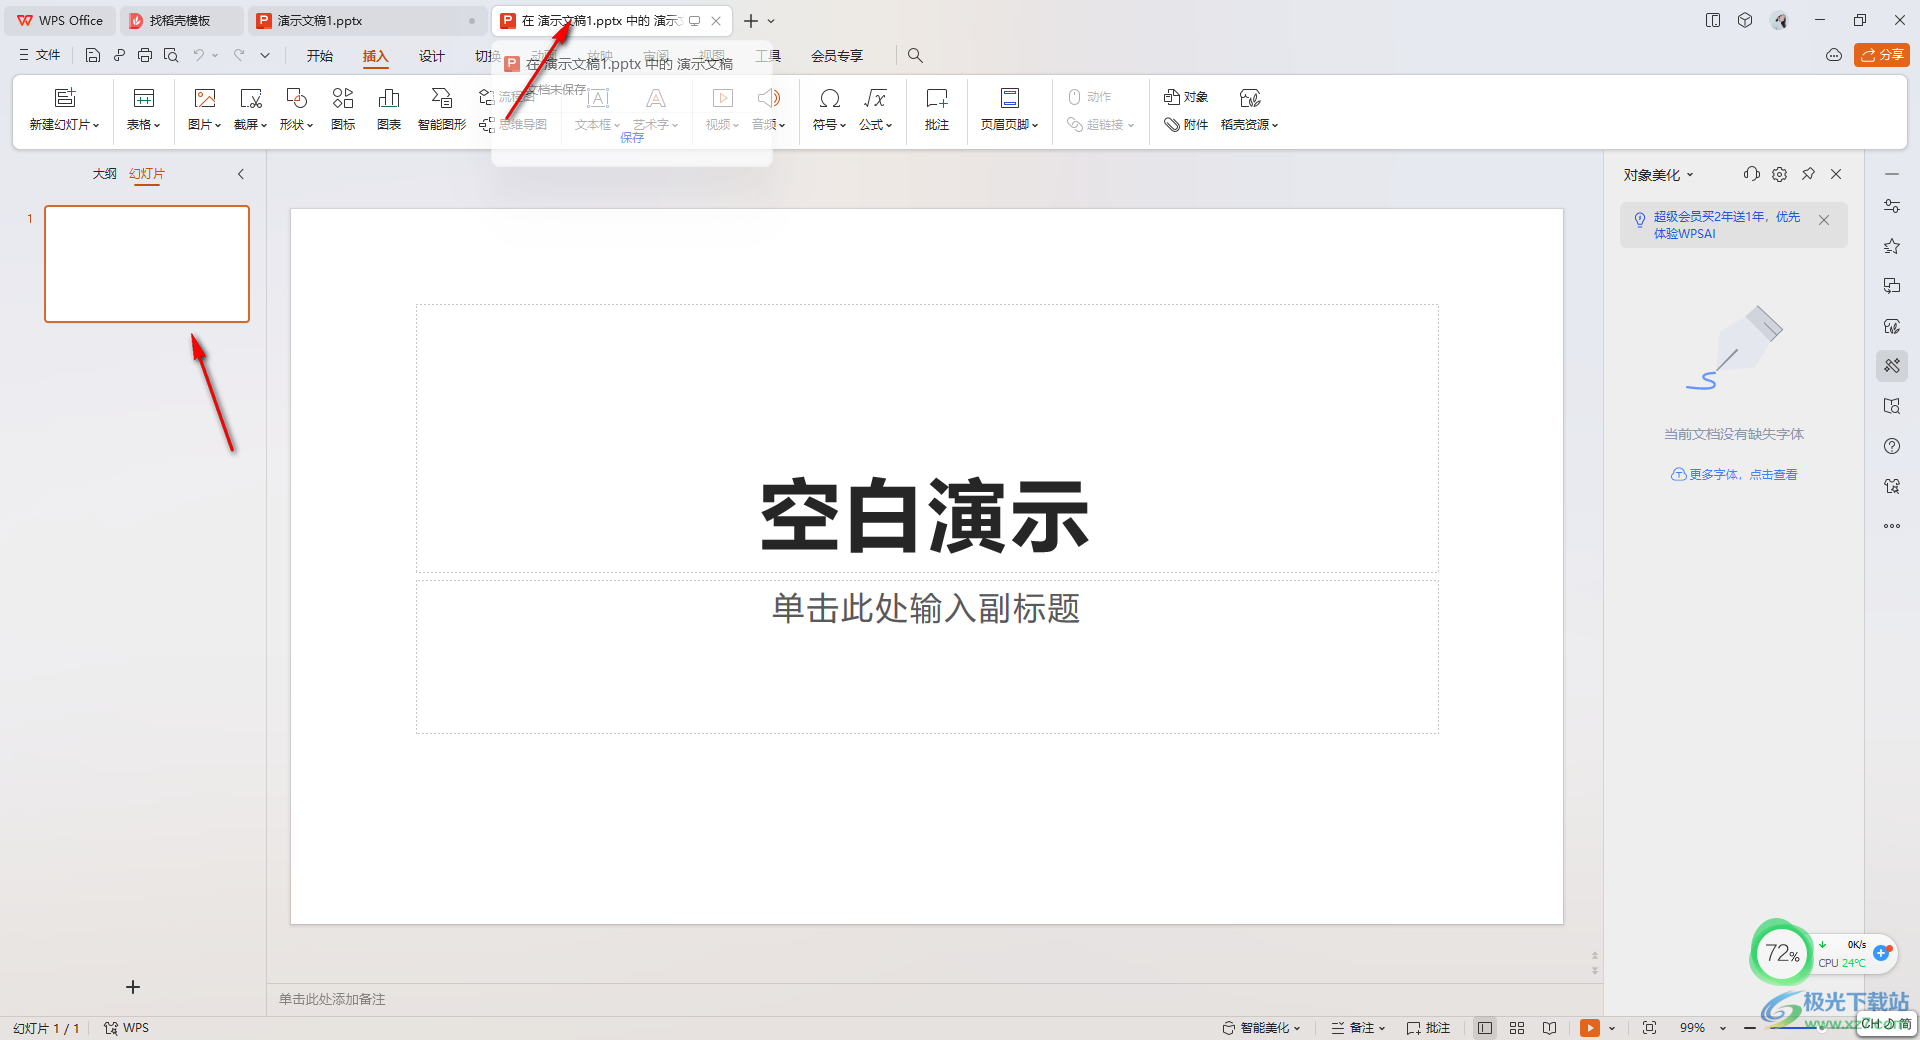Switch to reading view book icon
The height and width of the screenshot is (1040, 1920).
click(x=1549, y=1028)
